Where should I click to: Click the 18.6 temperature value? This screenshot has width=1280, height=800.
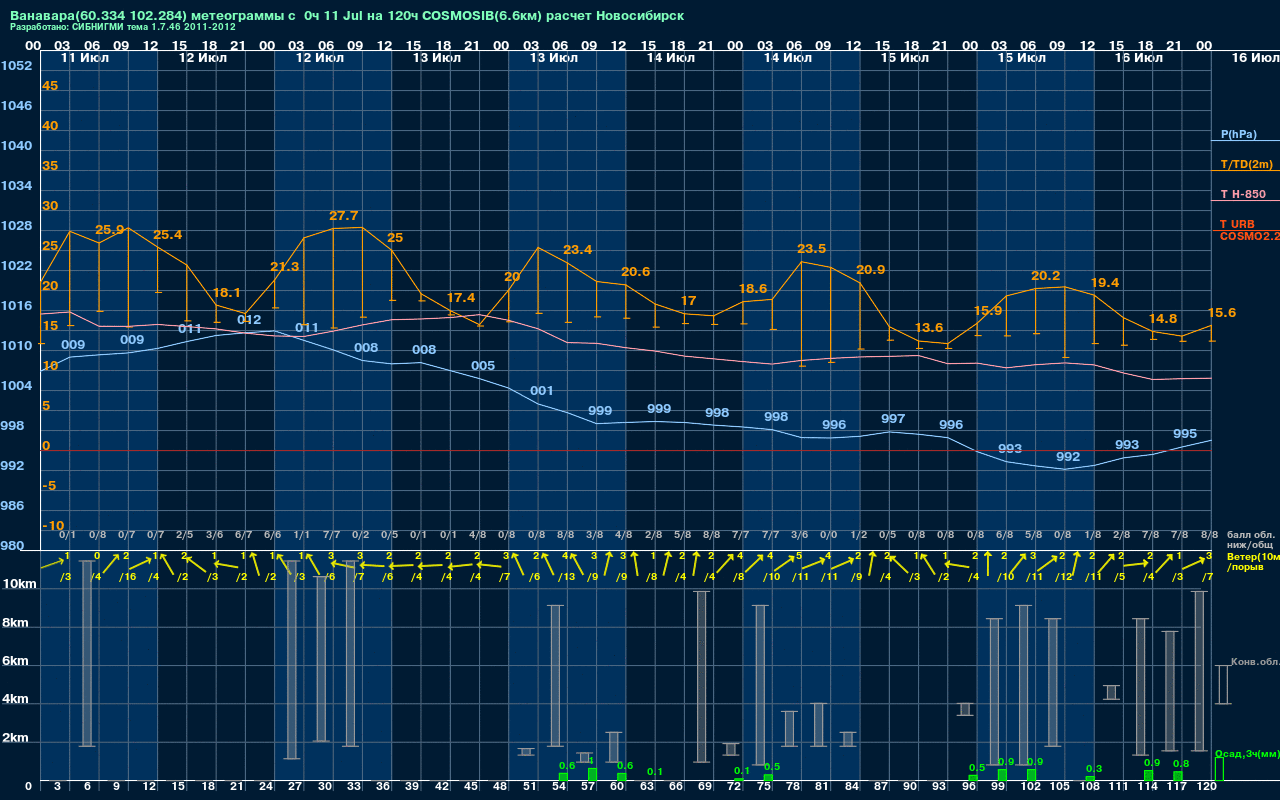(753, 289)
